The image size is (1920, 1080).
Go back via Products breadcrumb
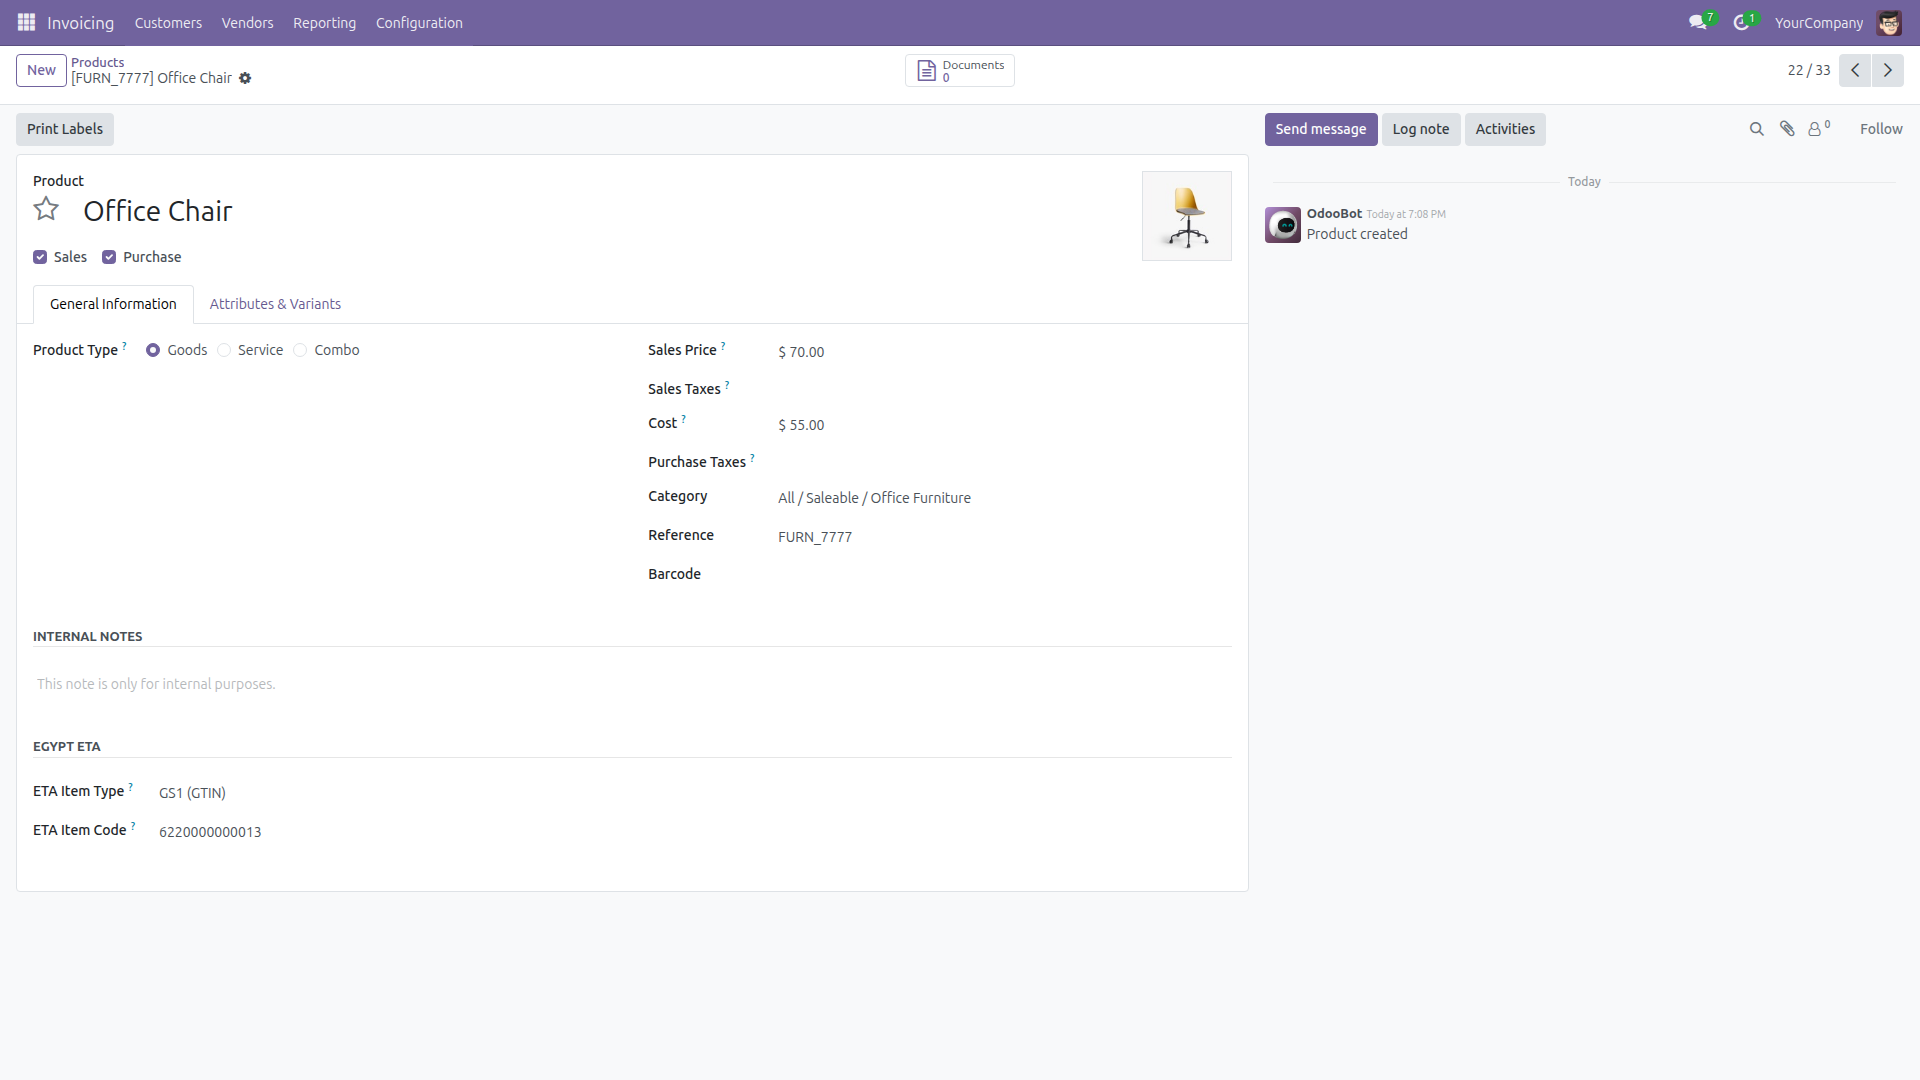coord(97,62)
